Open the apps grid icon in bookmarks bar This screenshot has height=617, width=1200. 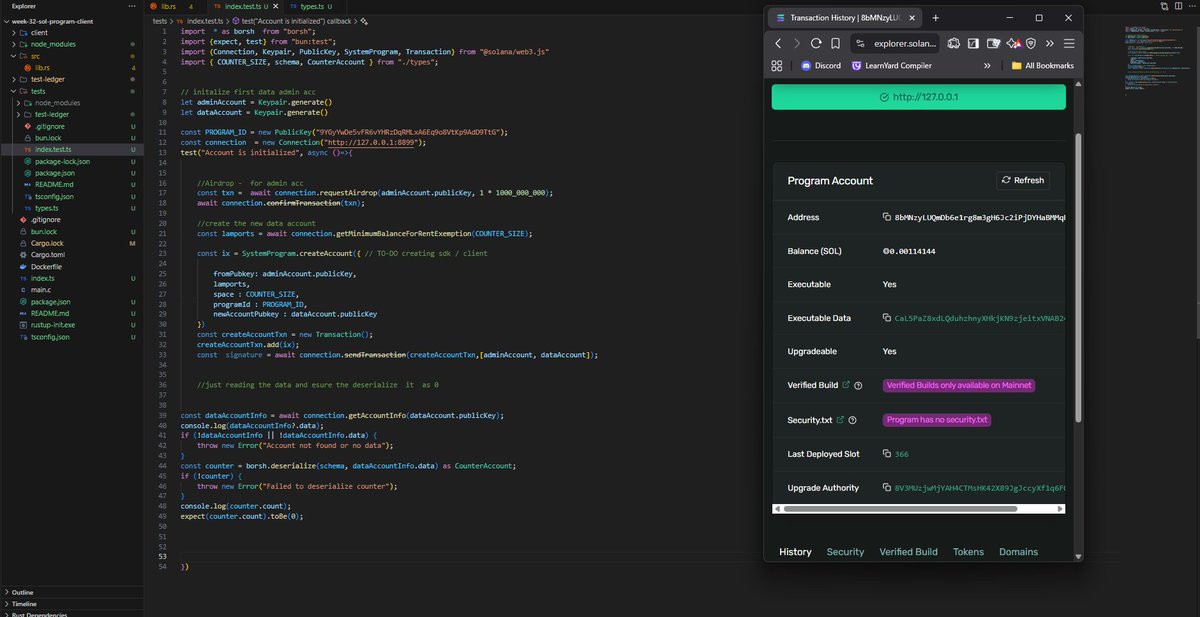(x=777, y=65)
